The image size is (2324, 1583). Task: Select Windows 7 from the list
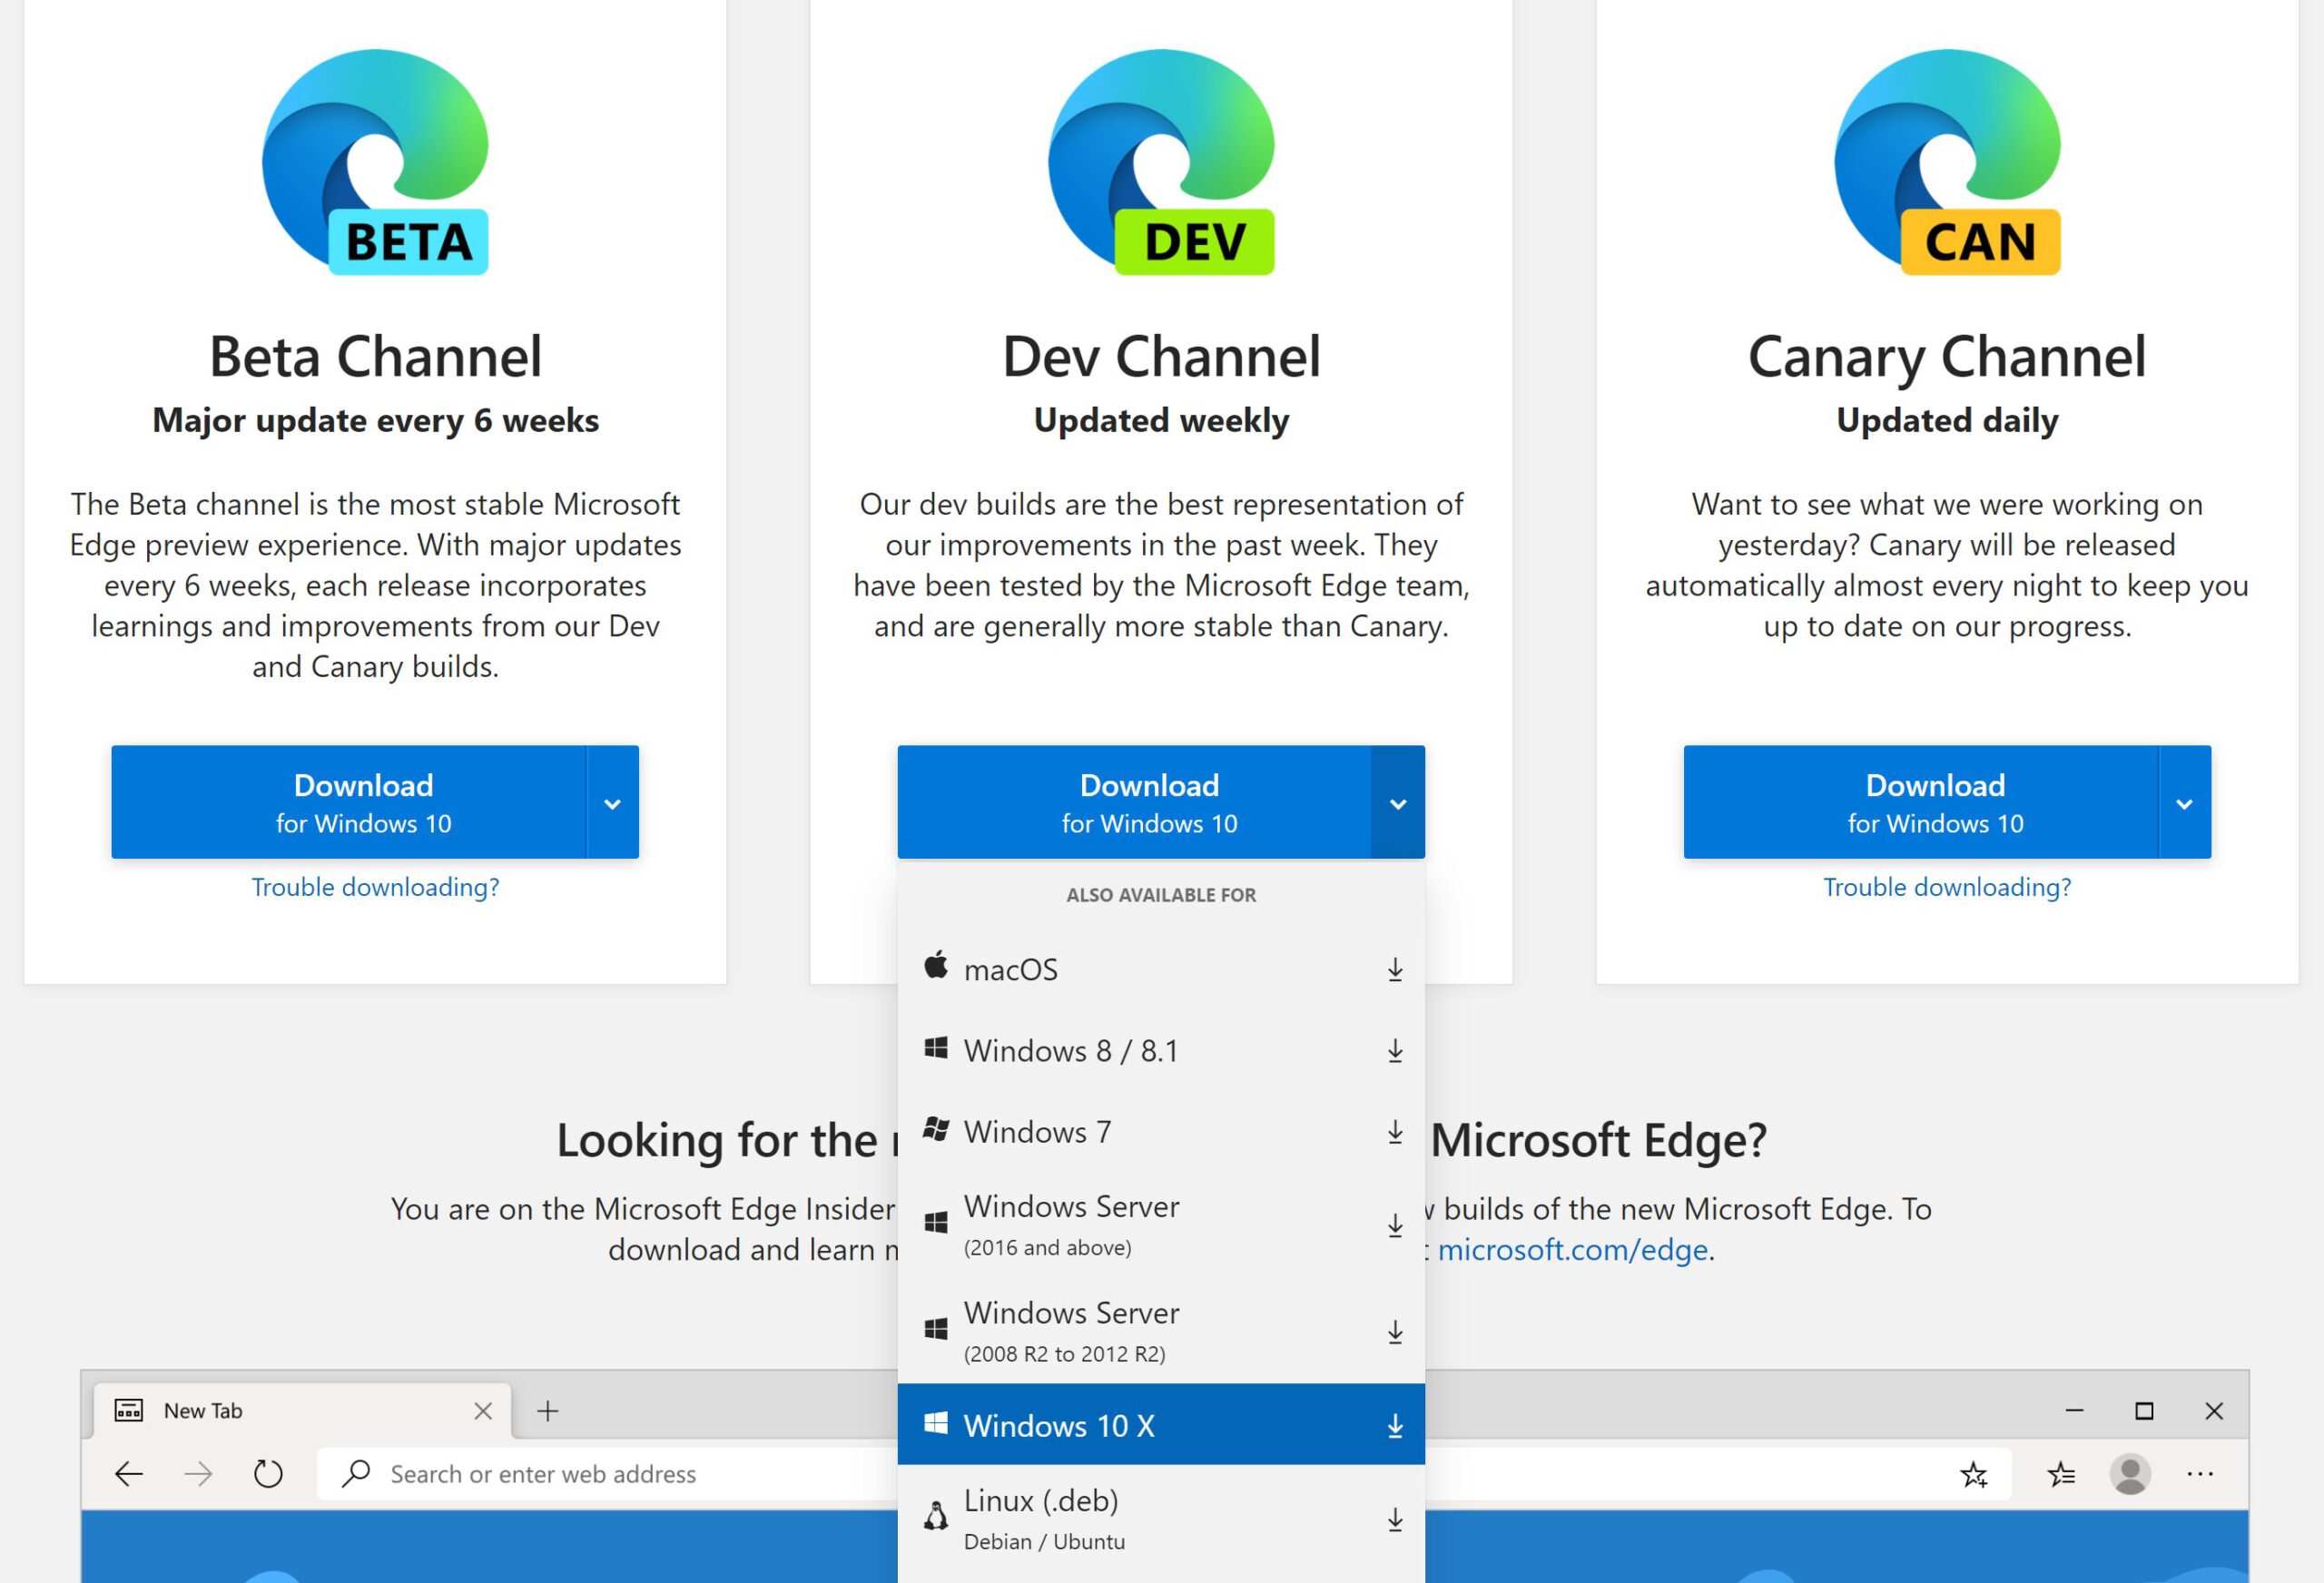(1161, 1132)
